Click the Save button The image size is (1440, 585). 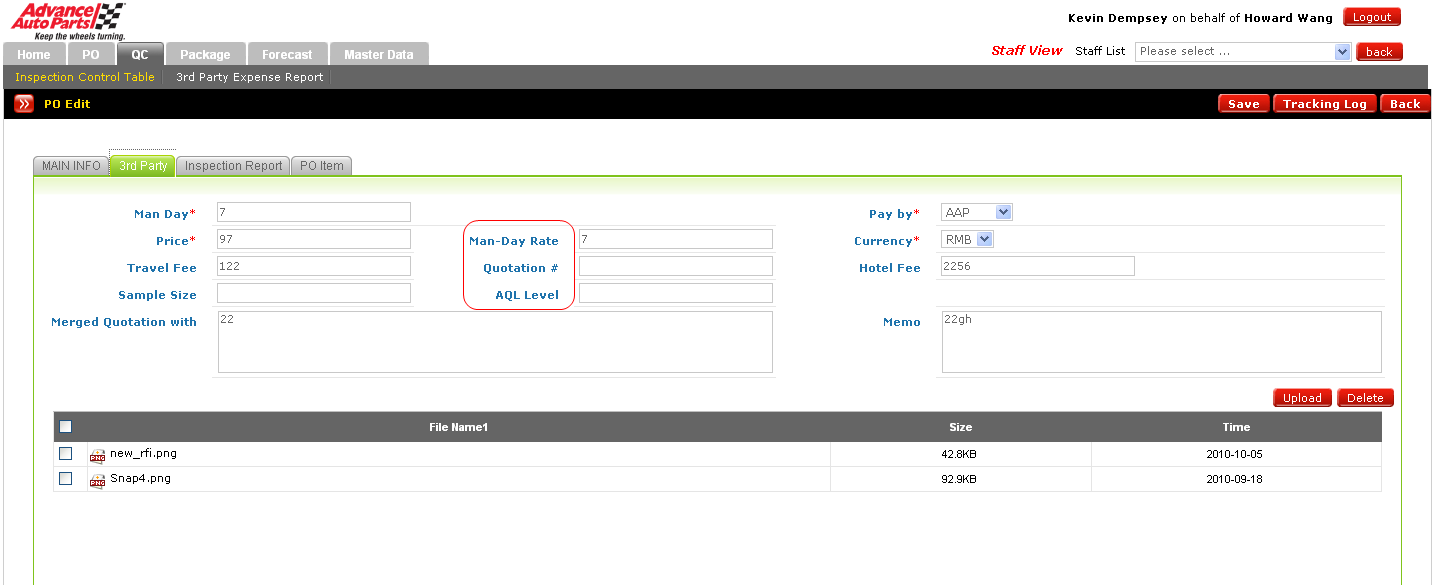pyautogui.click(x=1243, y=104)
